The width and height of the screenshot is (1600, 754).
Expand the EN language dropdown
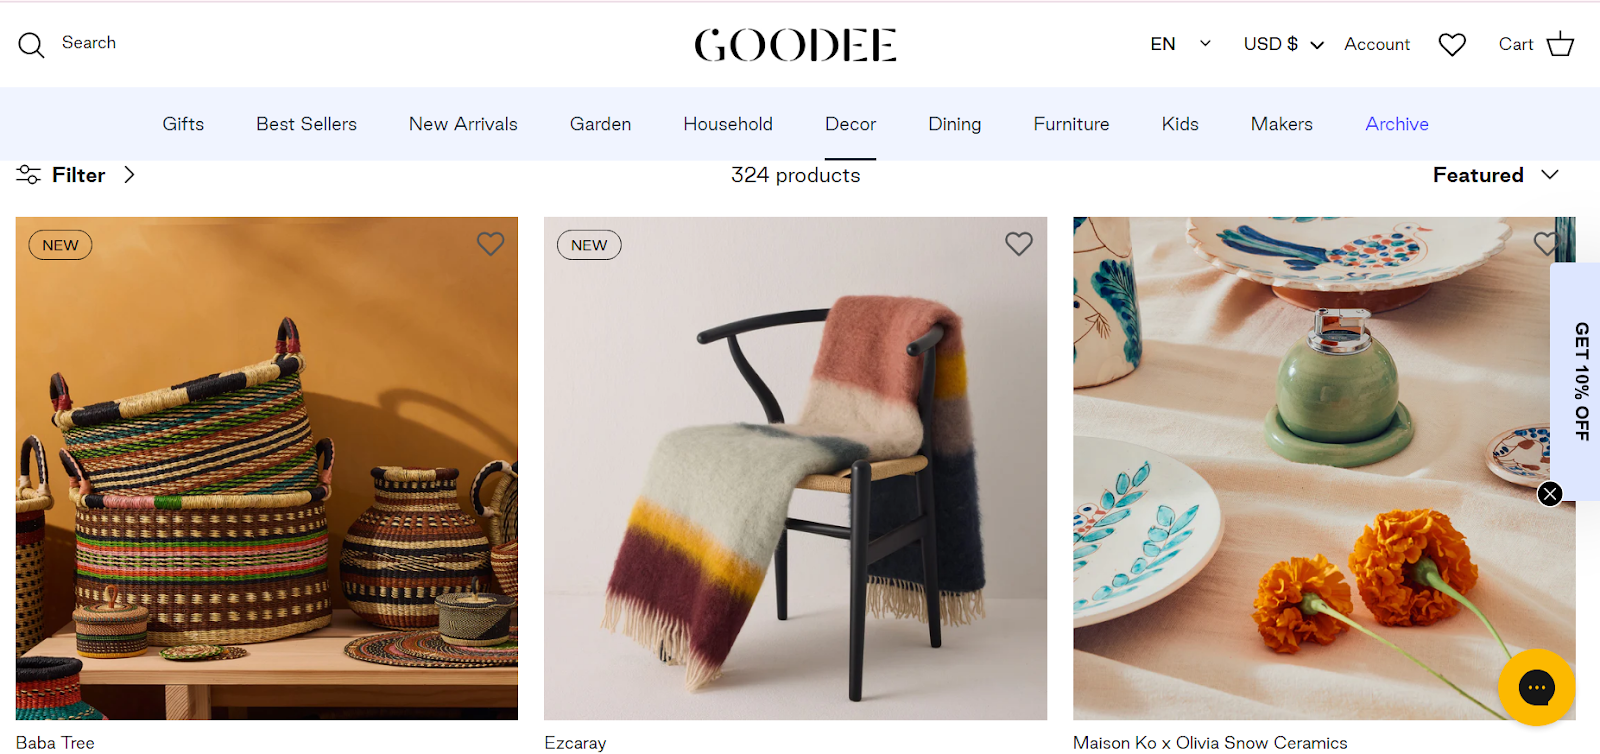point(1181,44)
